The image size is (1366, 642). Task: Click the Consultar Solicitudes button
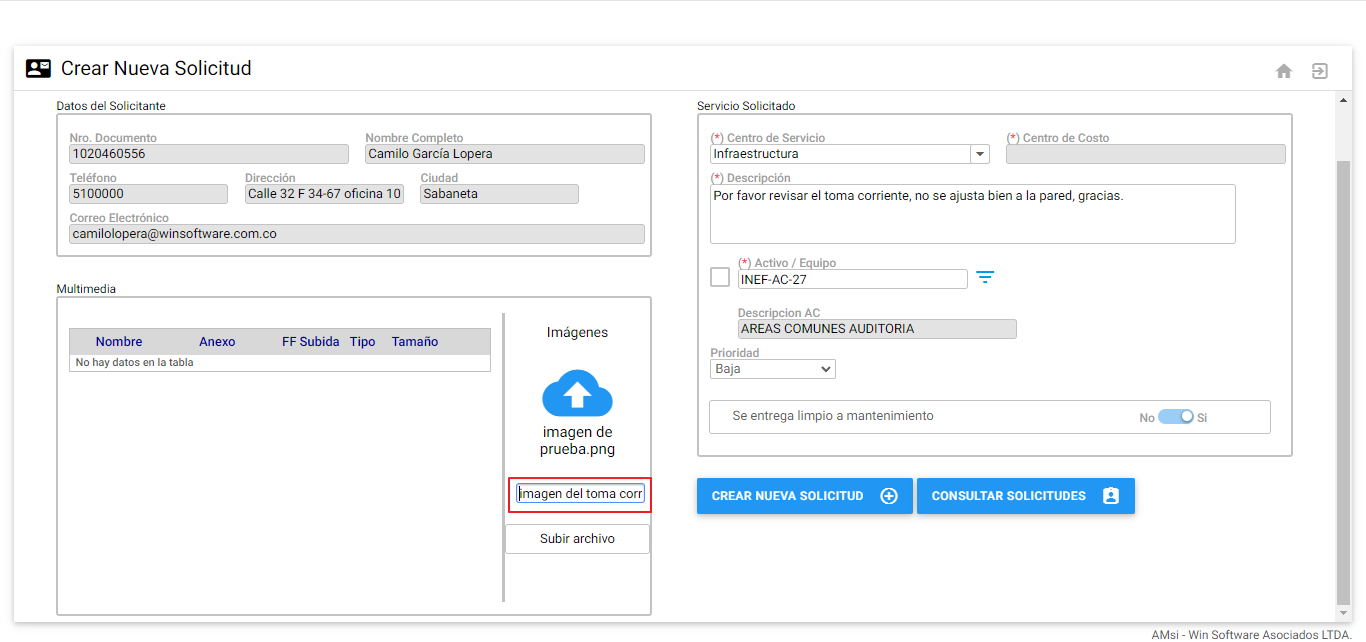pos(1026,496)
